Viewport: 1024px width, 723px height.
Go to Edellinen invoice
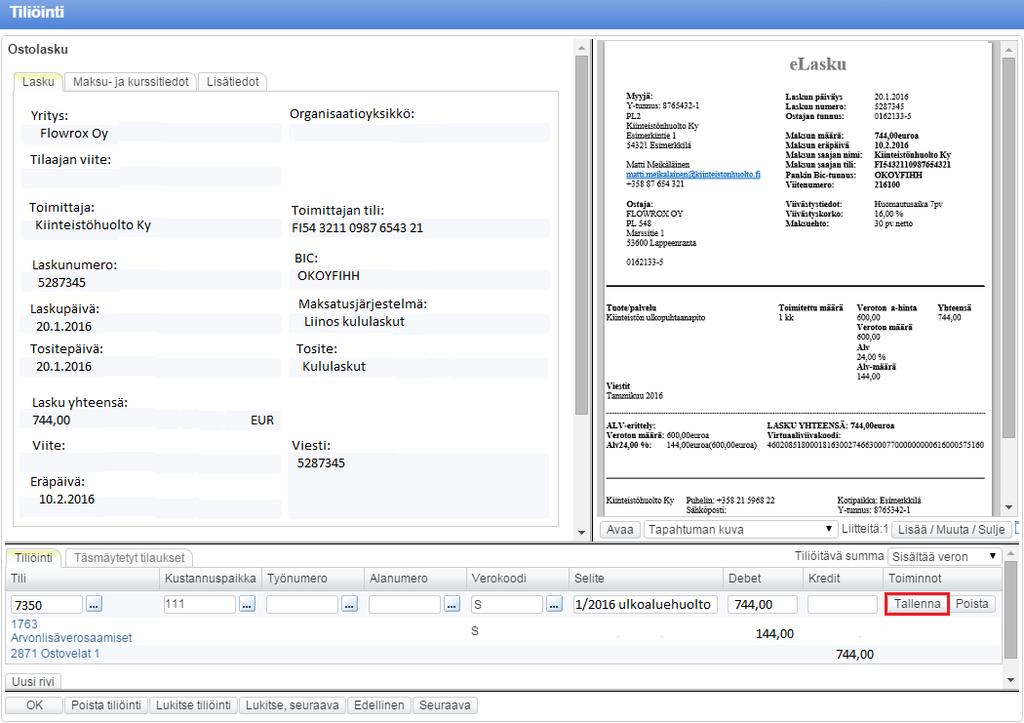tap(379, 705)
